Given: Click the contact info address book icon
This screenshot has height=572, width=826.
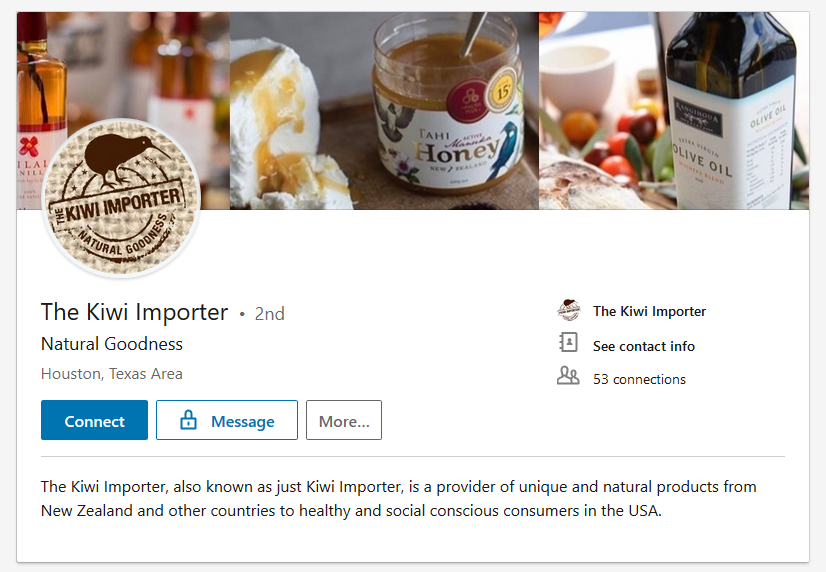Looking at the screenshot, I should point(568,344).
